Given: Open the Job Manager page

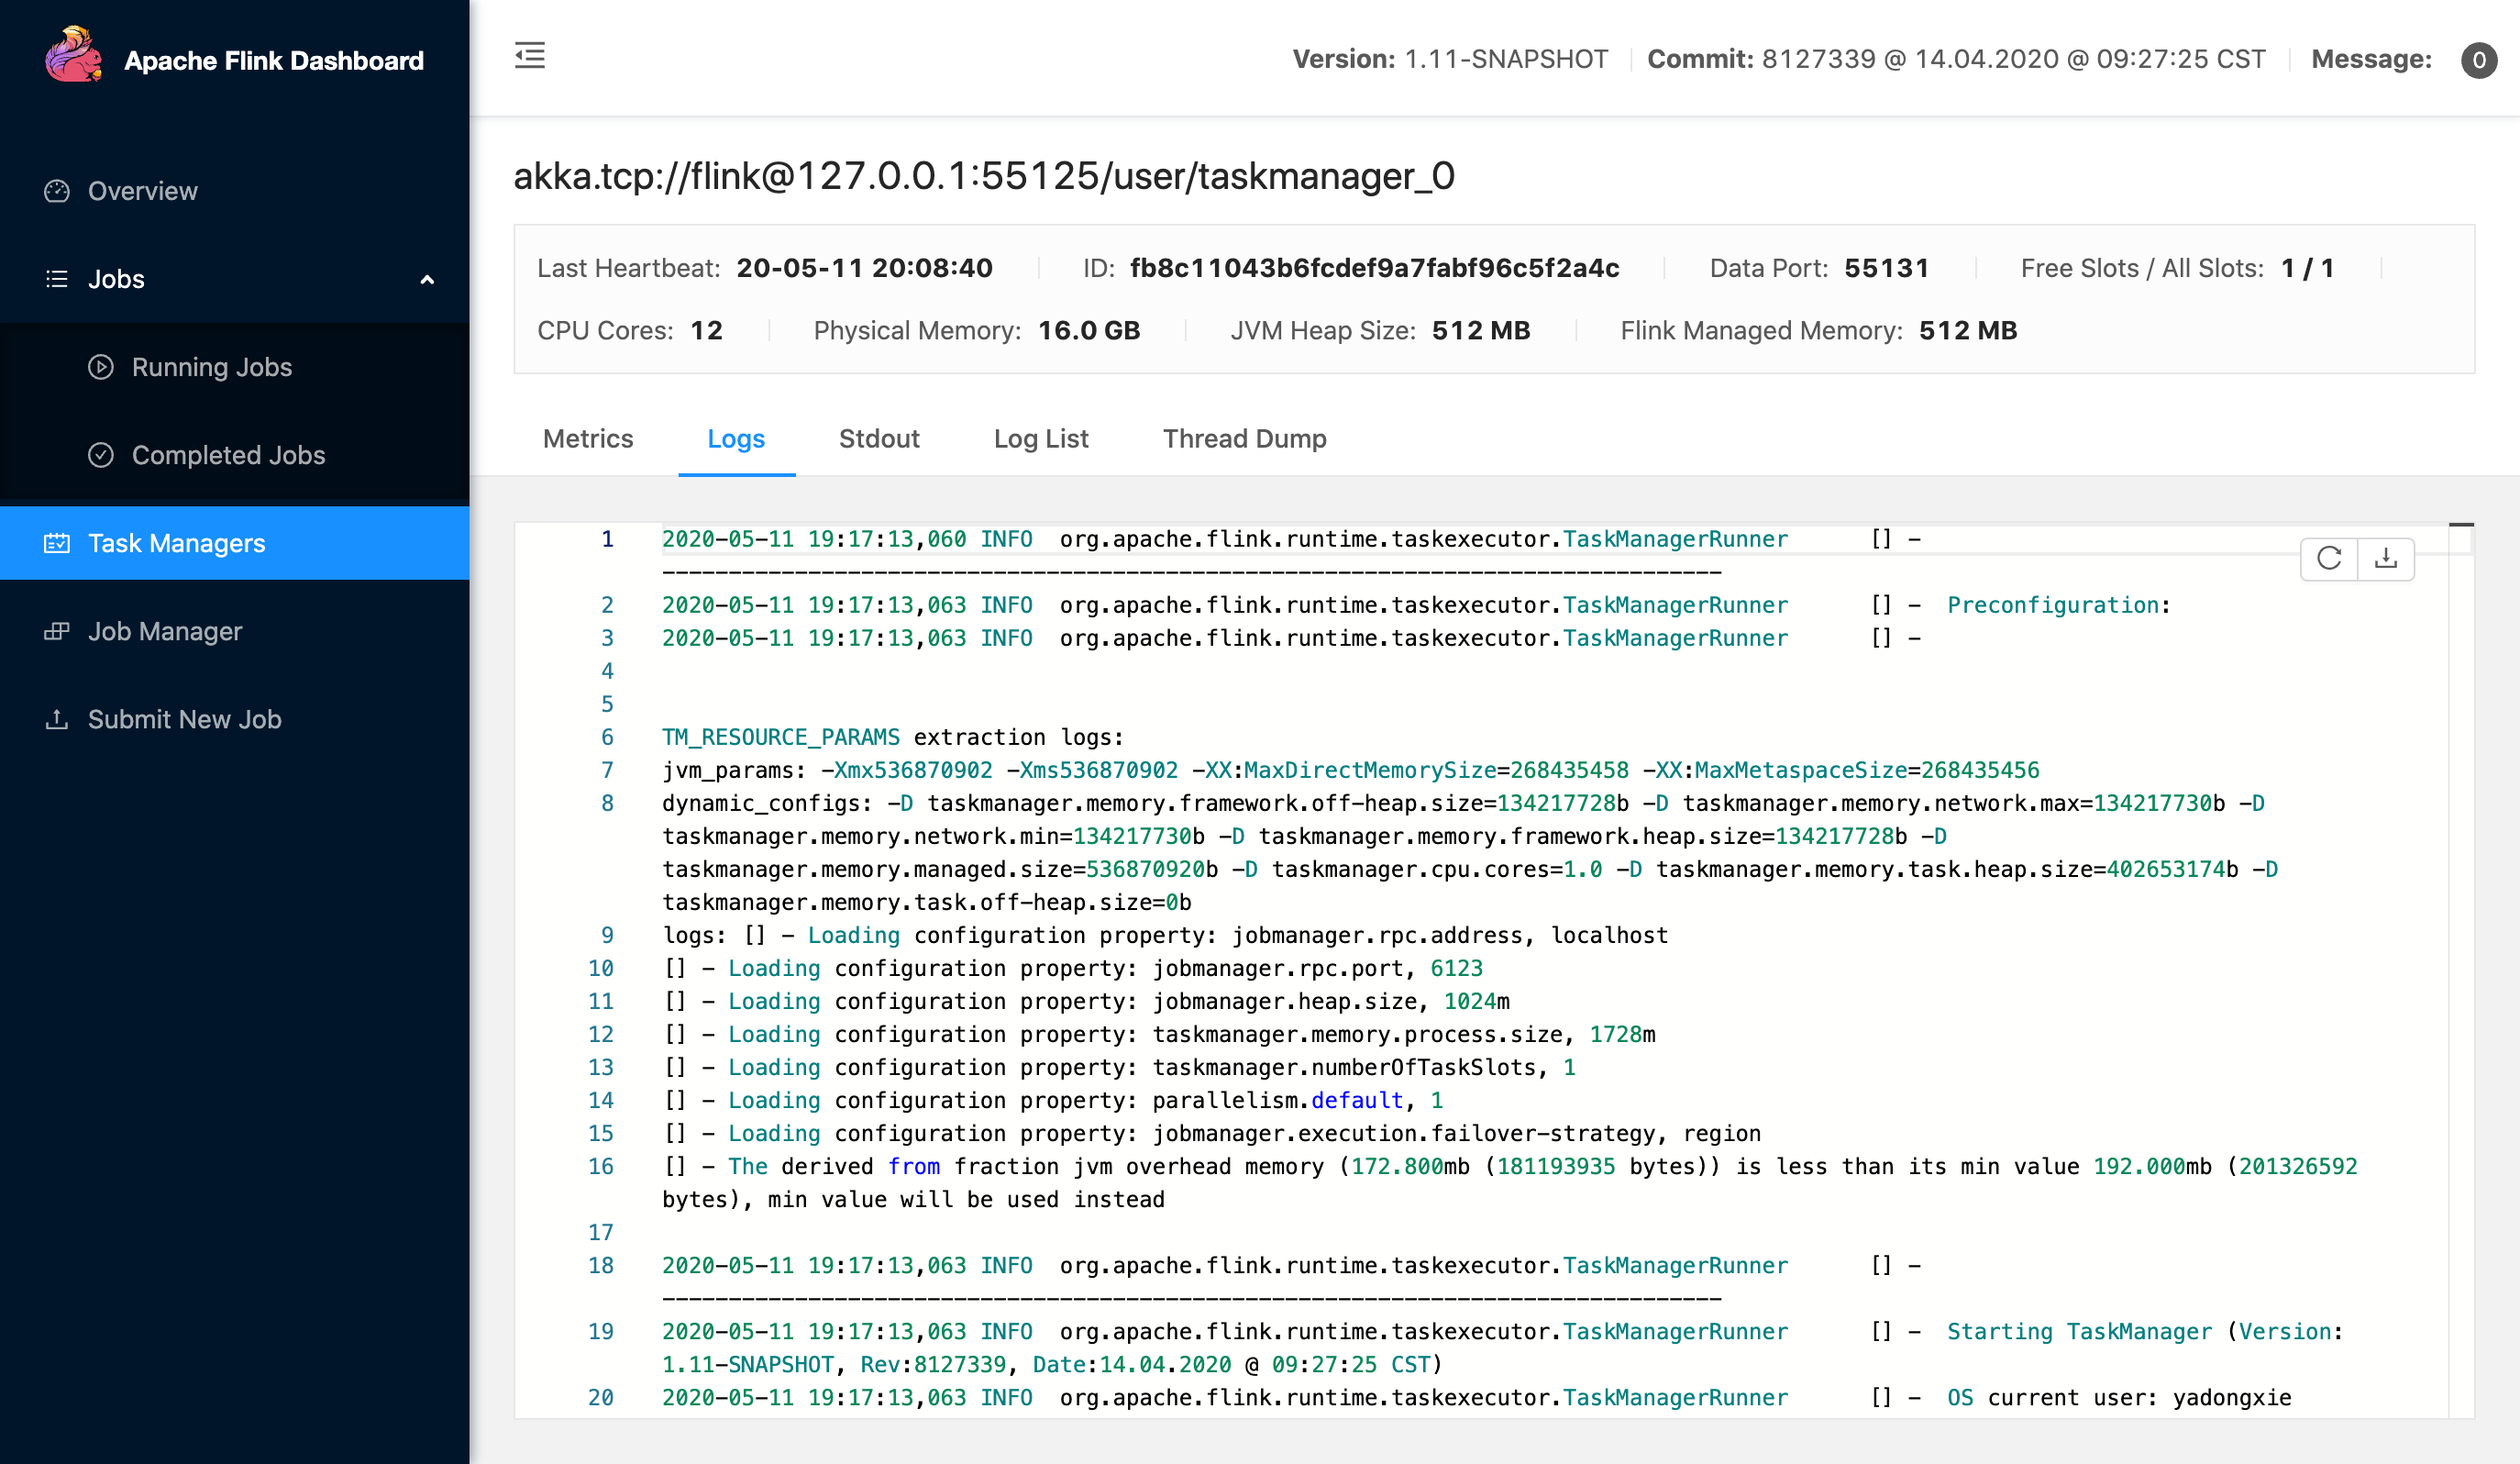Looking at the screenshot, I should (x=234, y=631).
